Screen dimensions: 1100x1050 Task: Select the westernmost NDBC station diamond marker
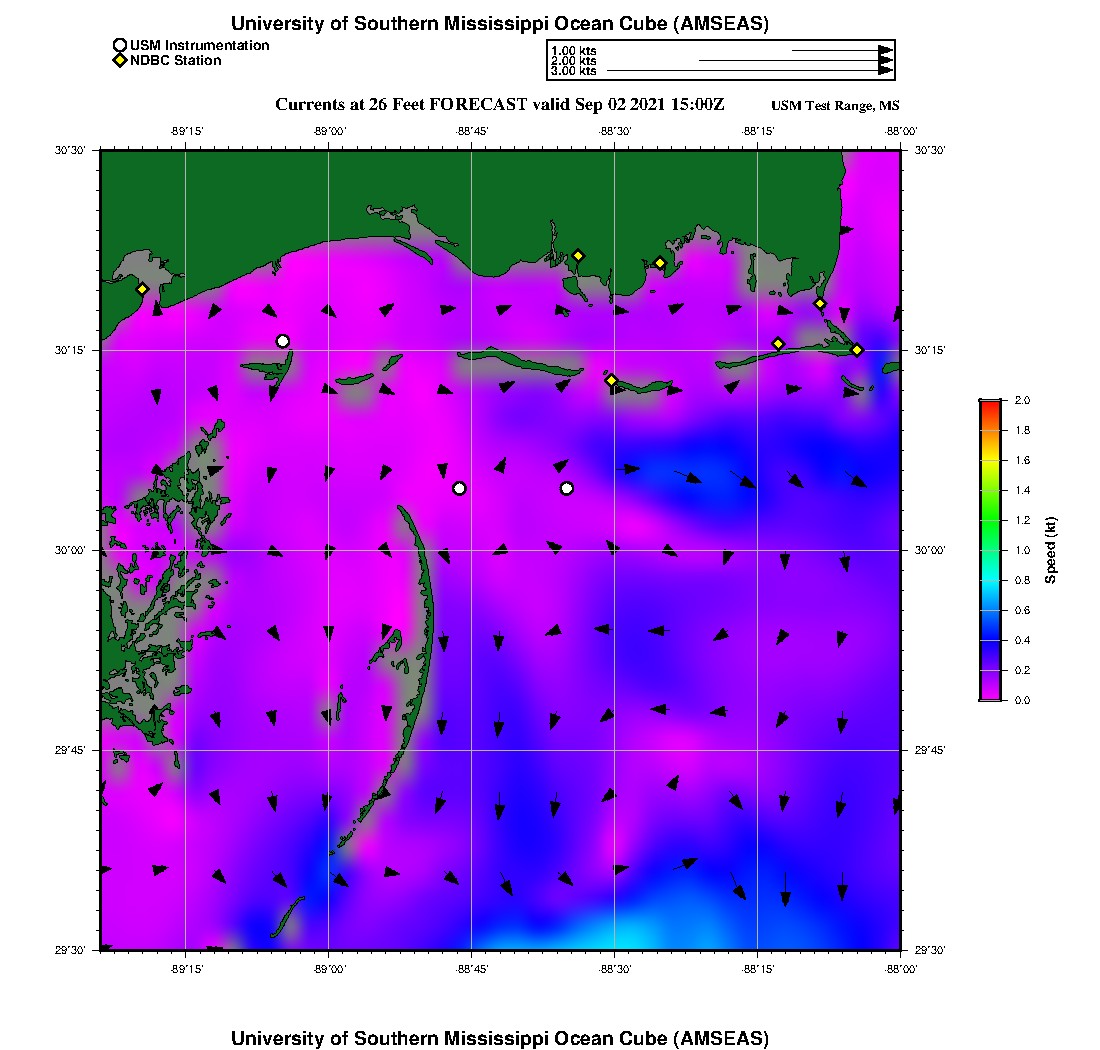click(142, 289)
